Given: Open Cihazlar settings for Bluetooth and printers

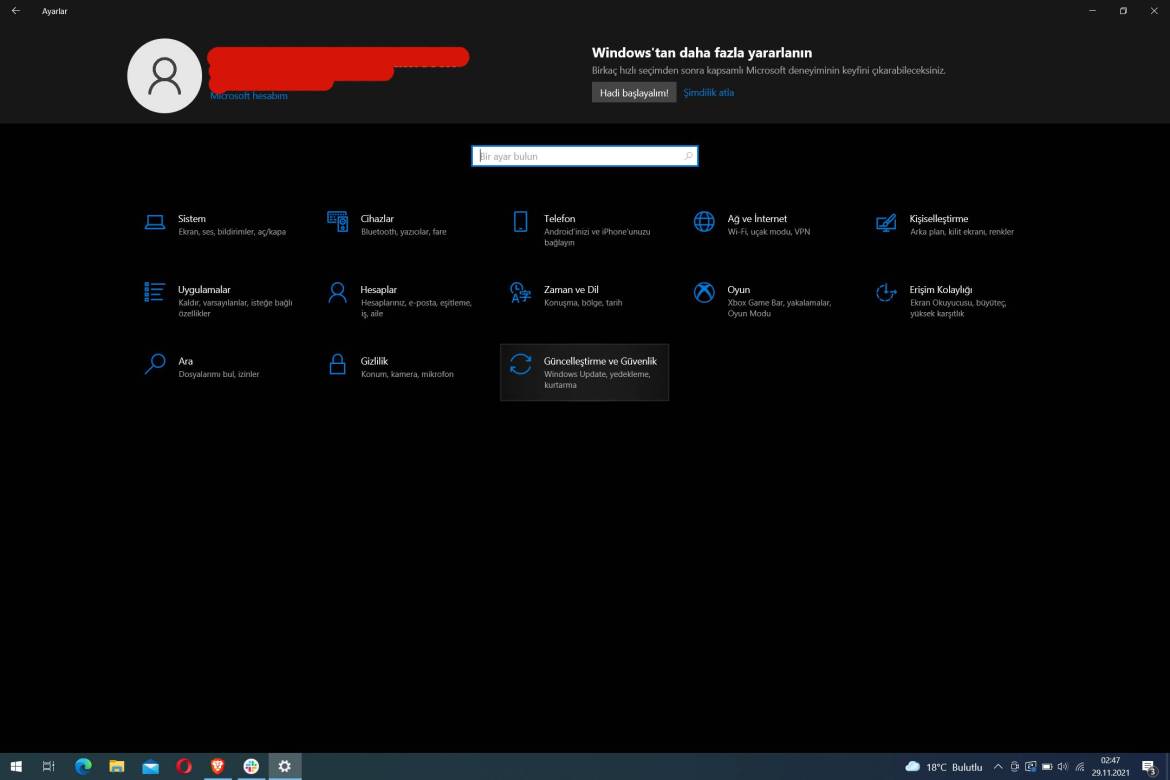Looking at the screenshot, I should pos(378,224).
